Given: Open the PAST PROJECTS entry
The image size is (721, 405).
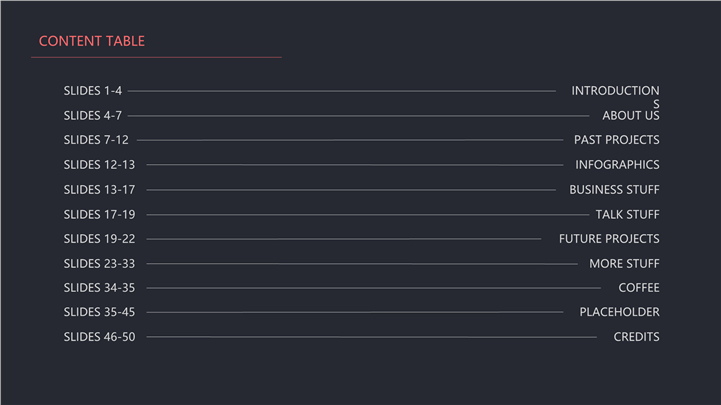Looking at the screenshot, I should tap(616, 140).
